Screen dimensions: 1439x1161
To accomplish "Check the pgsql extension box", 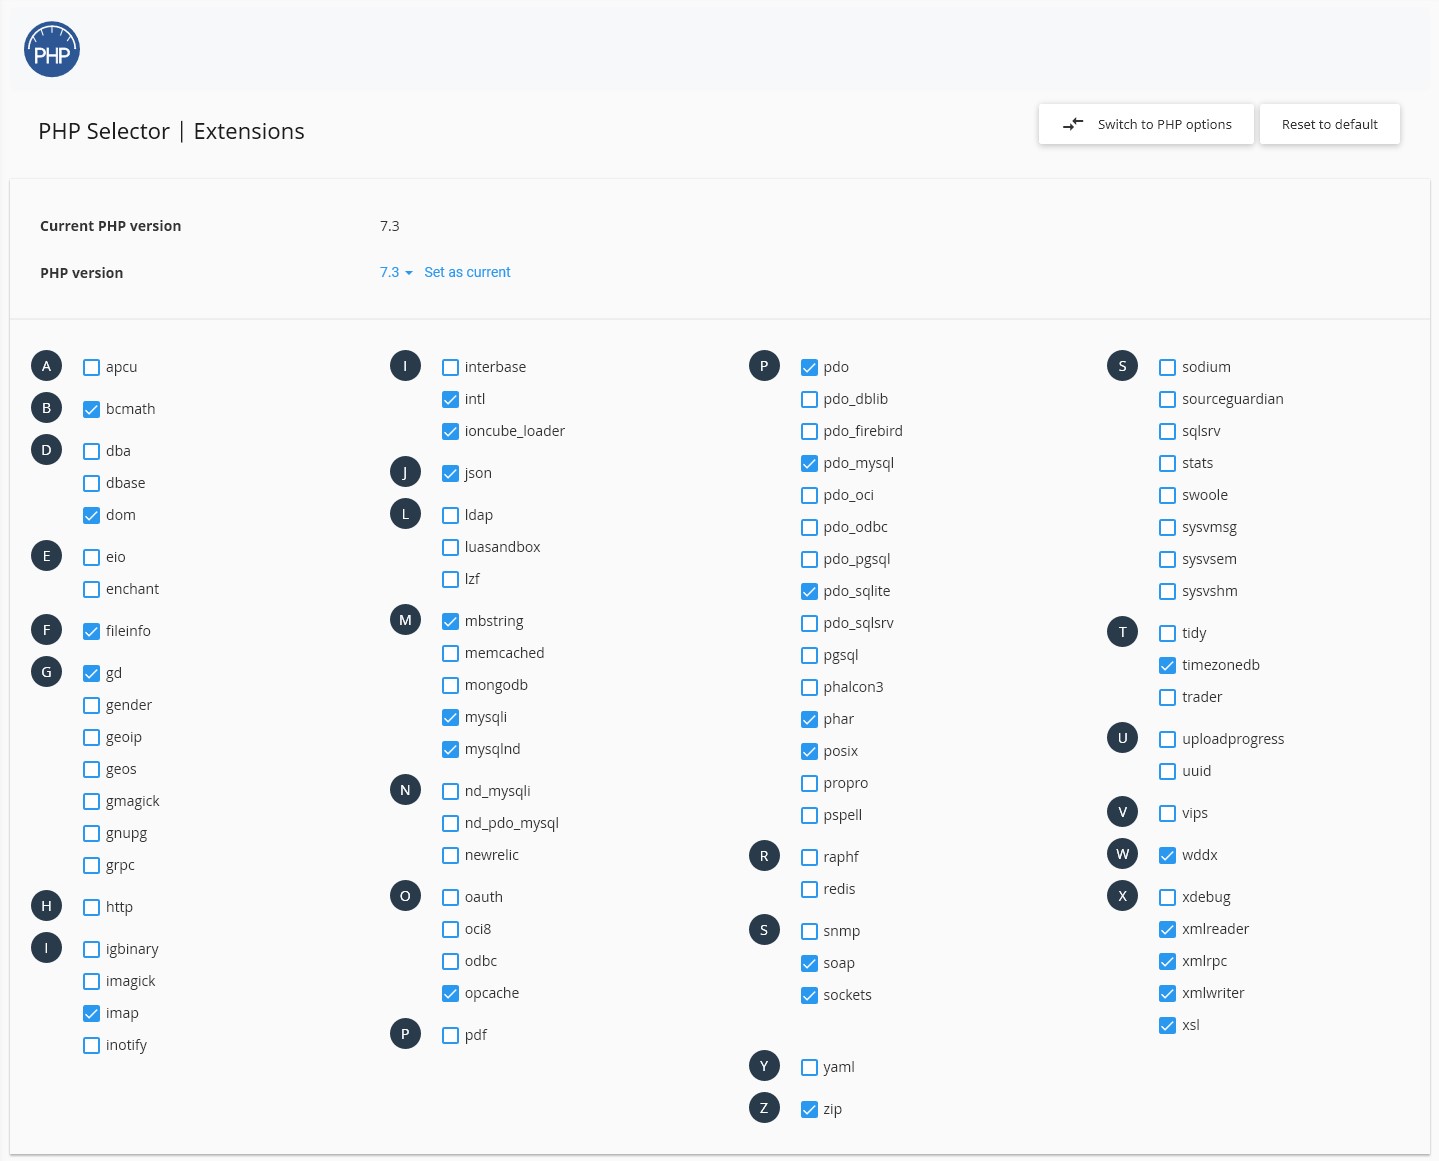I will [809, 655].
